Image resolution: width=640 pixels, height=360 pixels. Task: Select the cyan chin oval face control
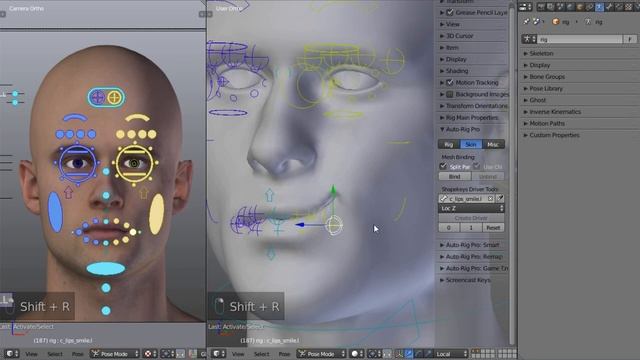(x=106, y=268)
